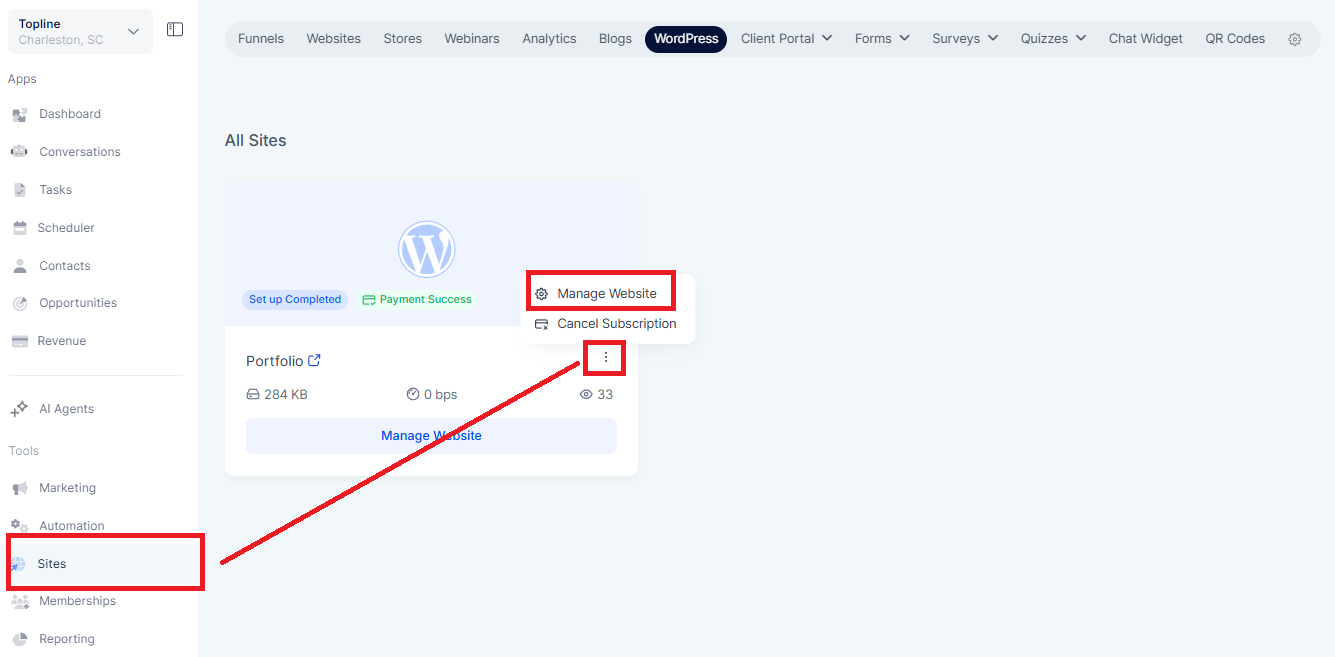Click card icon next to Cancel Subscription

tap(541, 324)
